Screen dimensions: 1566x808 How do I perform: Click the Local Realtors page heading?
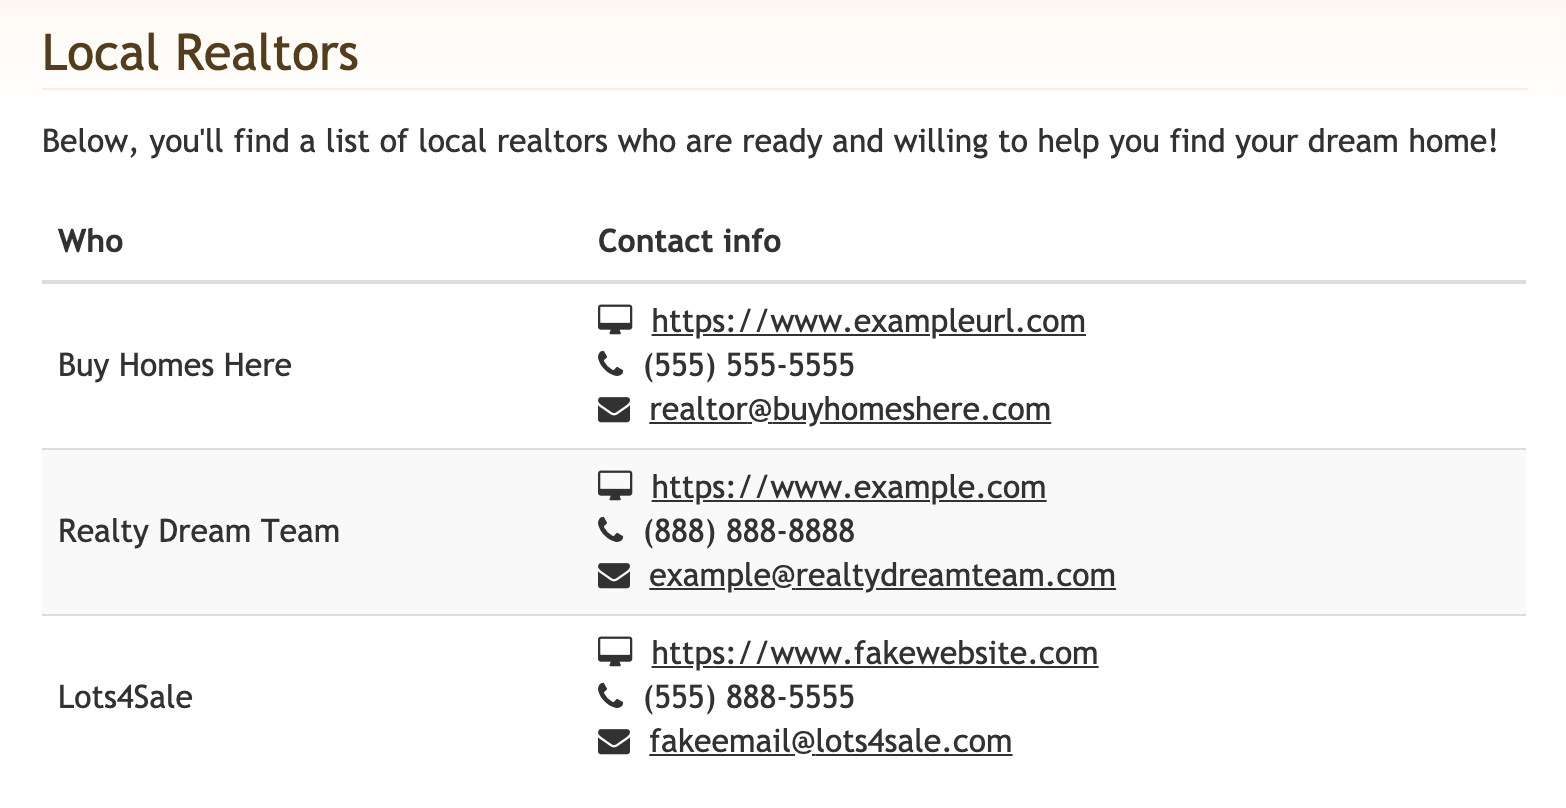coord(200,53)
